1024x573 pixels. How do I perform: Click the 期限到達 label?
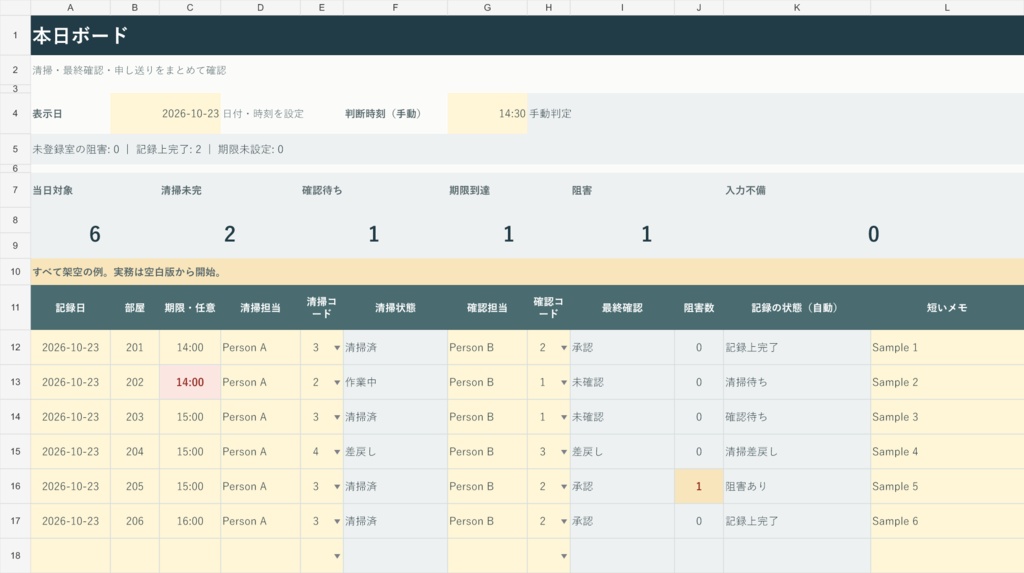pos(469,191)
